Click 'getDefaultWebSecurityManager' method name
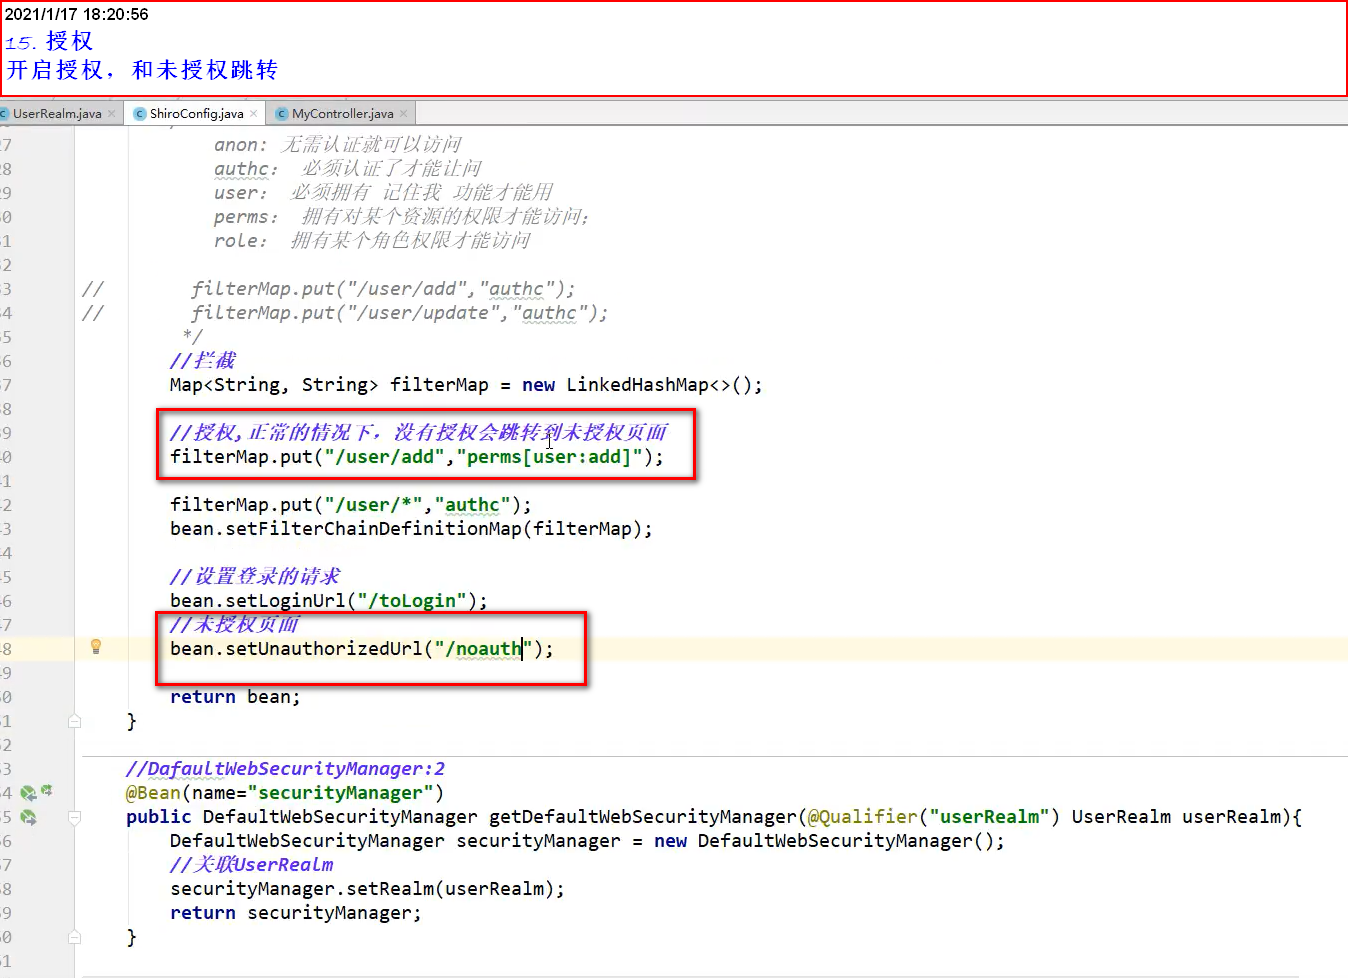 coord(642,817)
